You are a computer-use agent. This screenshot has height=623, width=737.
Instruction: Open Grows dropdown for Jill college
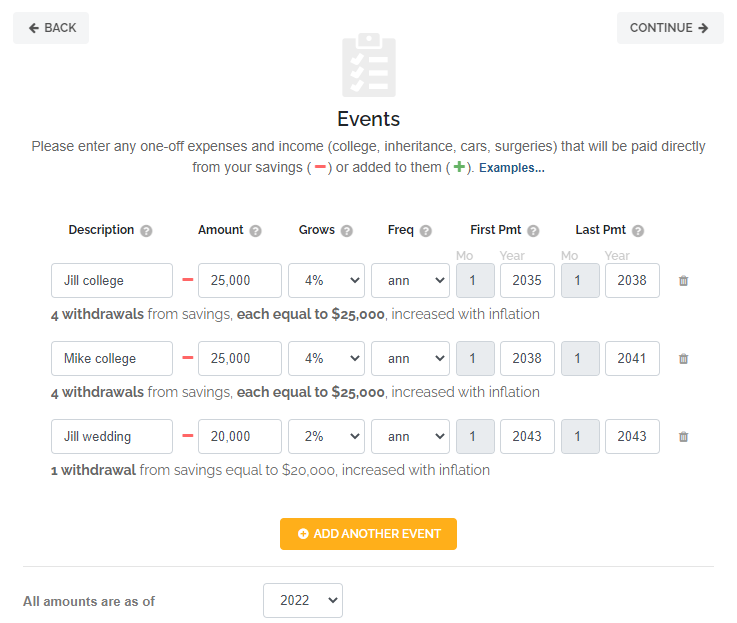pyautogui.click(x=326, y=280)
